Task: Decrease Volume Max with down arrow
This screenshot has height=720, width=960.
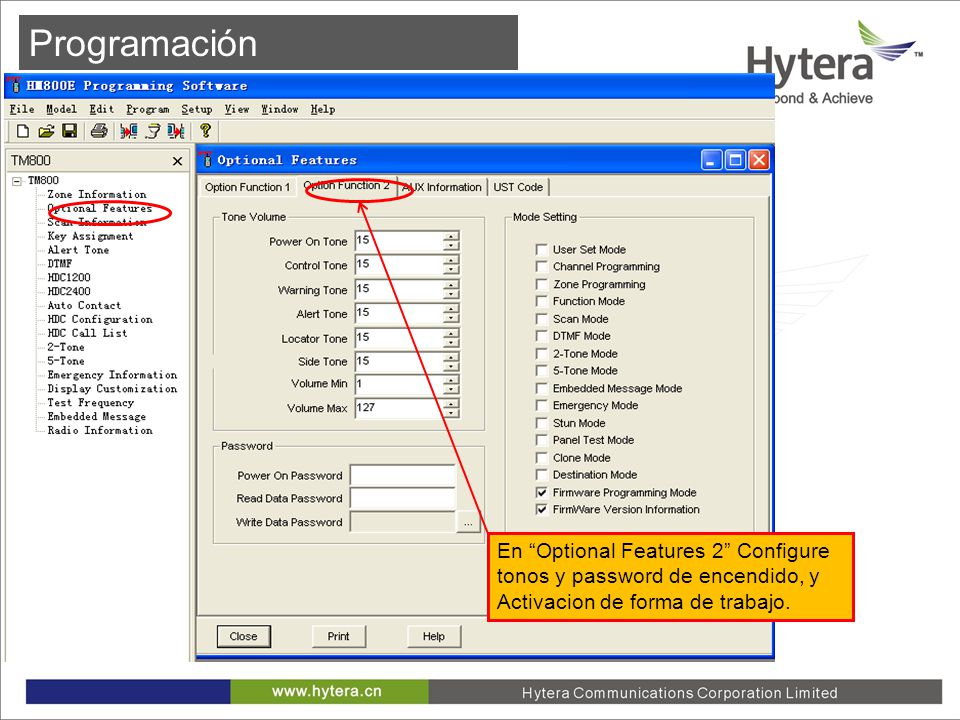Action: [451, 413]
